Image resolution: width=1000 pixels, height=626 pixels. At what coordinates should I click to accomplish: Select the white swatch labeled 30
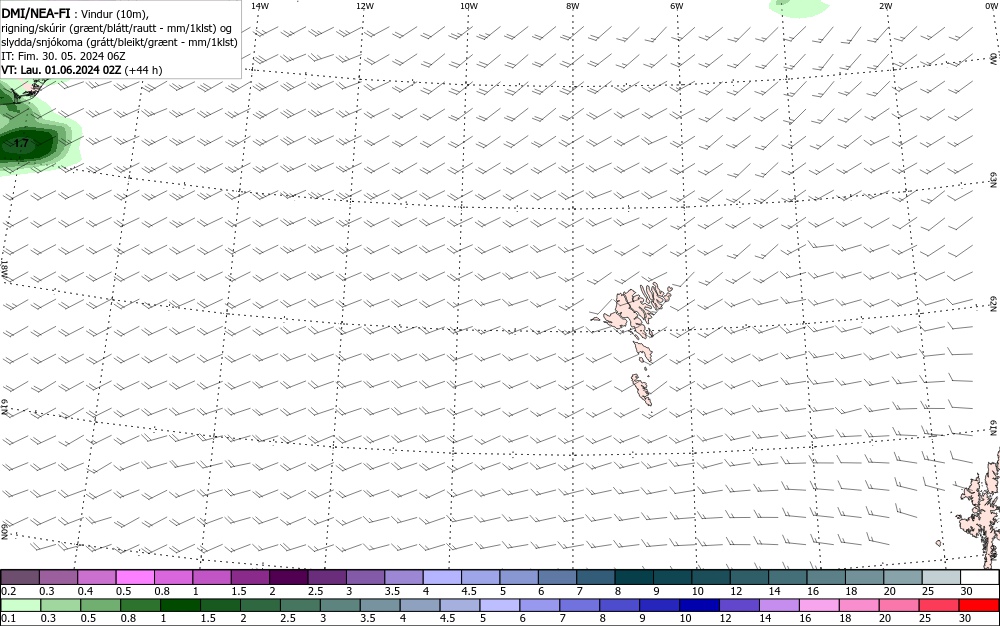(980, 578)
